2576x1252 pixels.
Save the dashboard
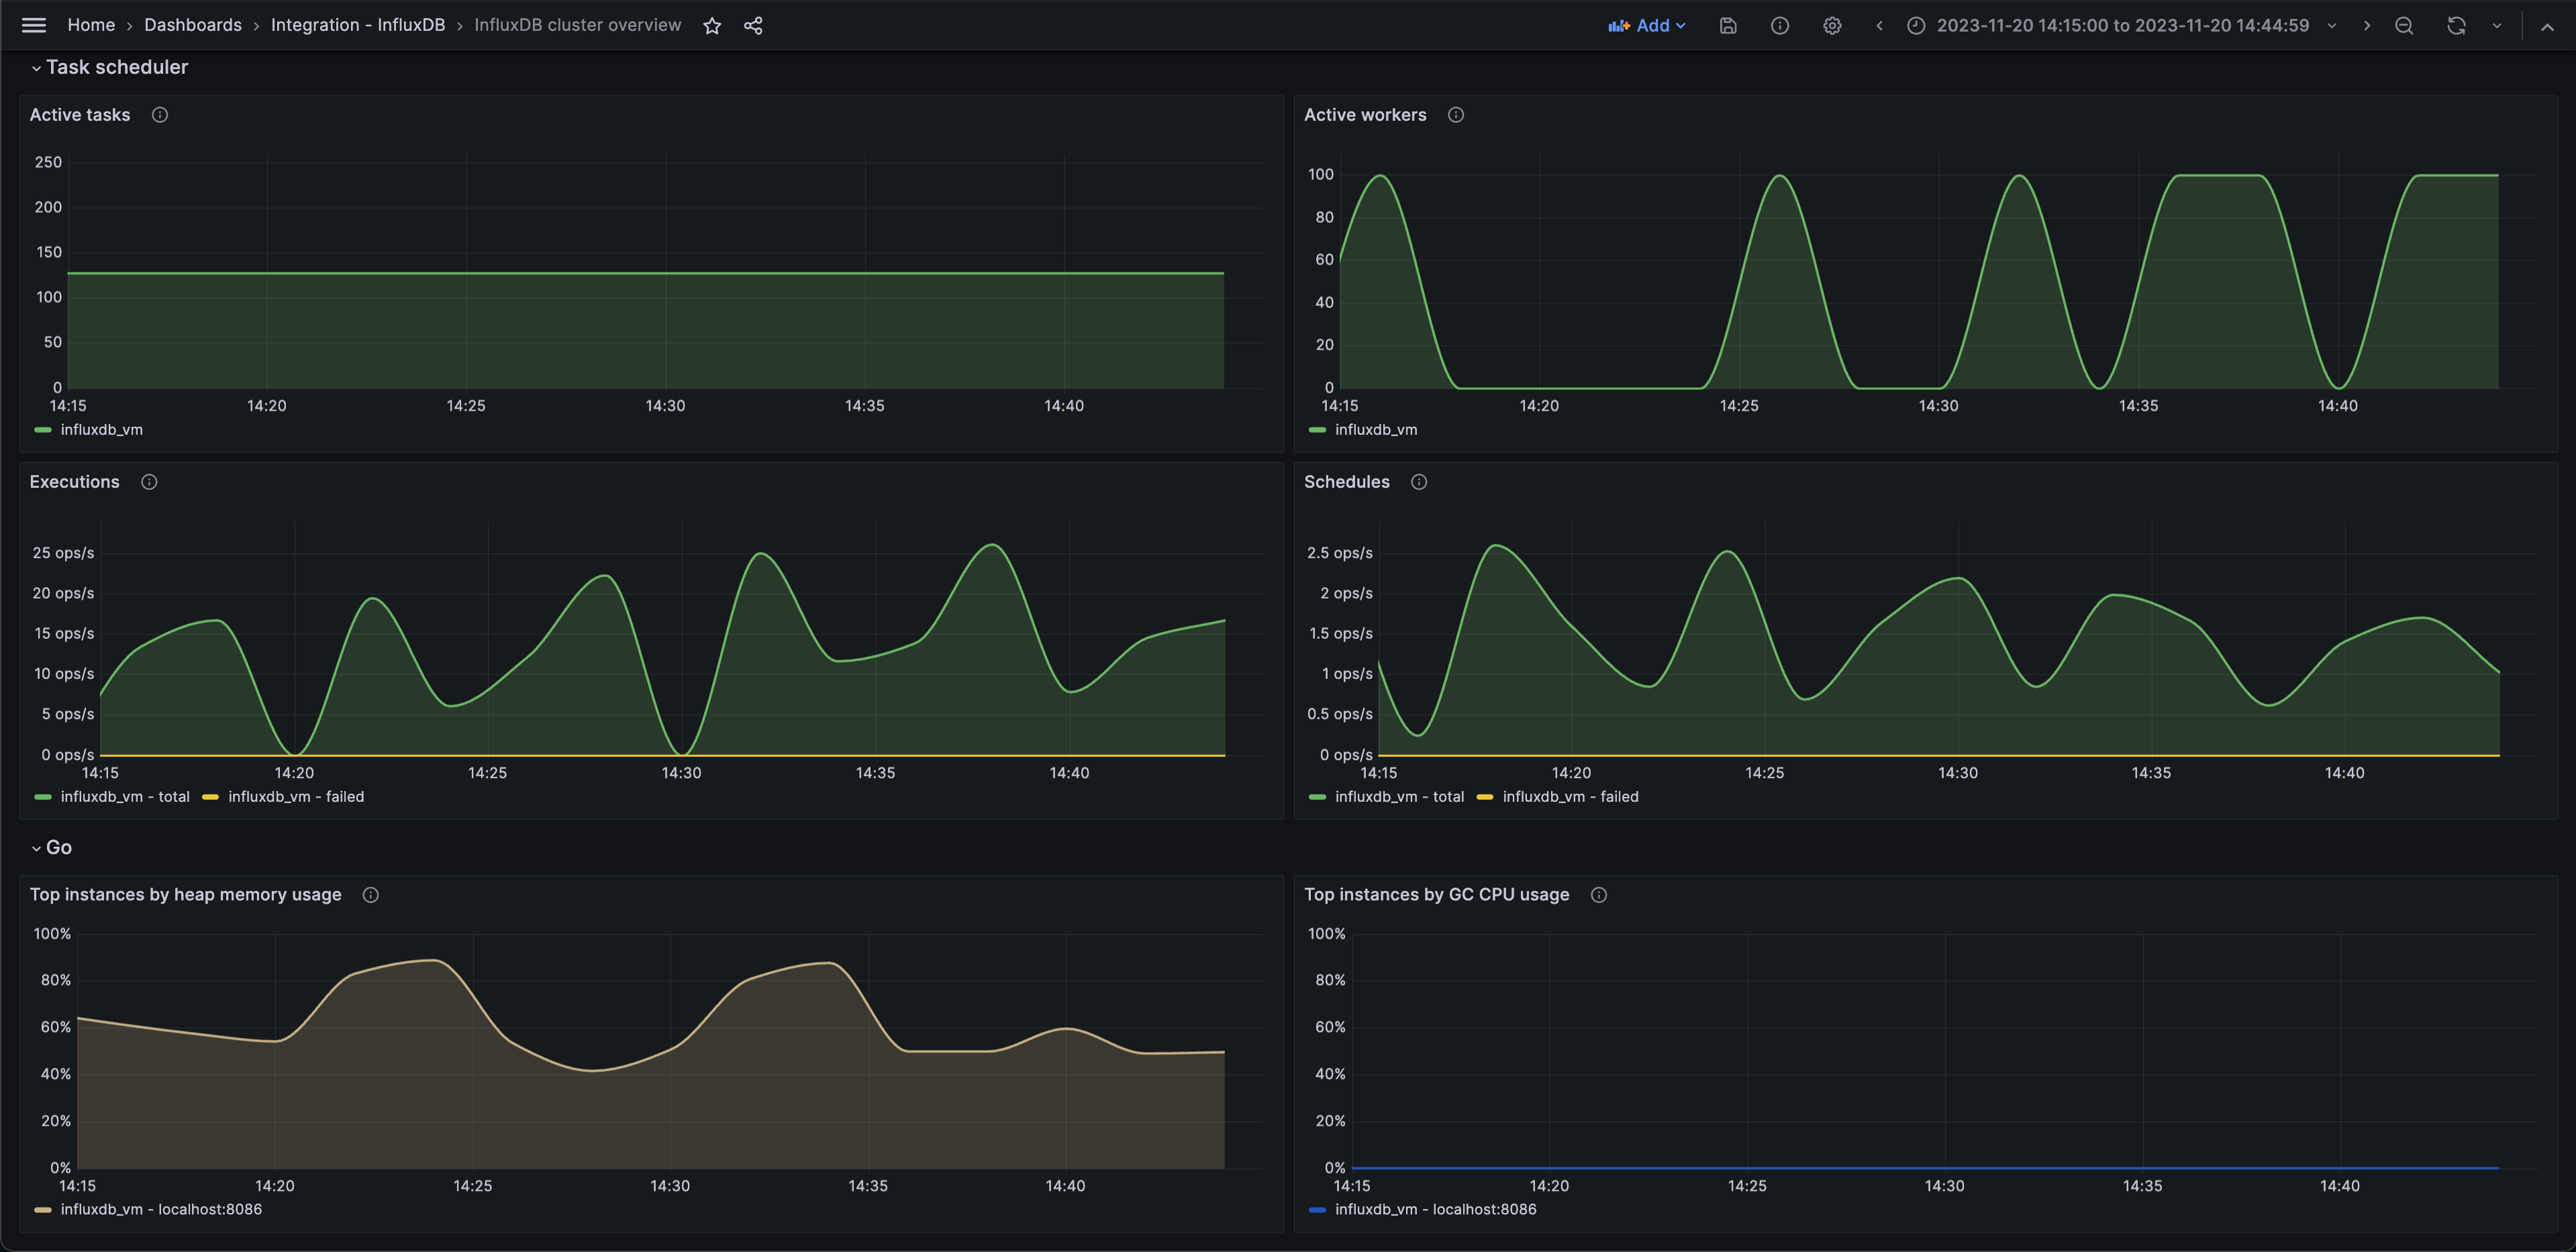[1728, 25]
